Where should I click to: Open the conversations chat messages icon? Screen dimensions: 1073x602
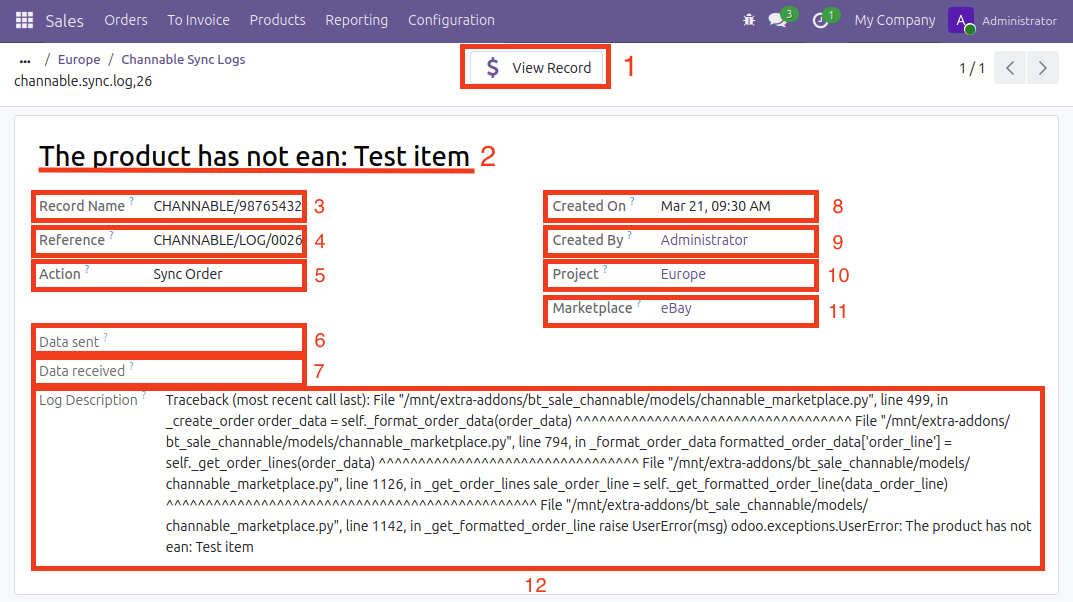tap(778, 20)
